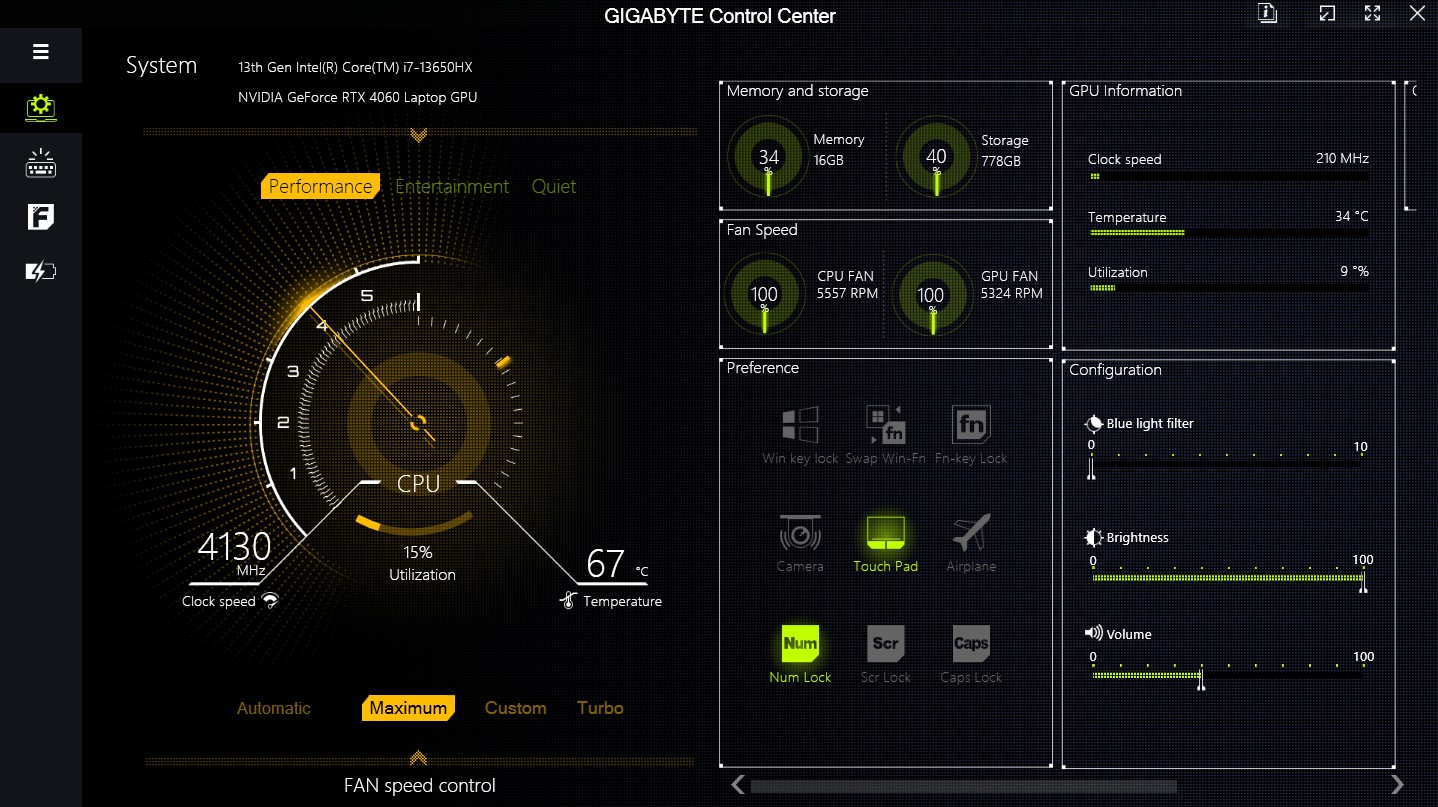
Task: Disable the Touch Pad
Action: click(885, 543)
